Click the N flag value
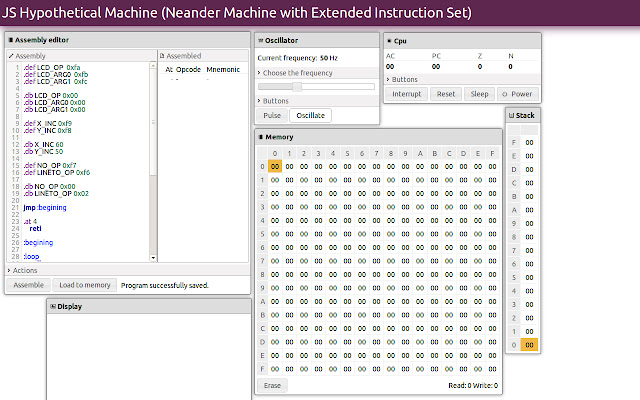This screenshot has width=640, height=400. point(510,67)
